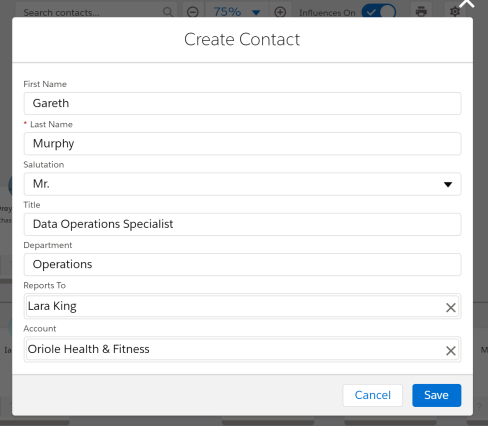Cancel contact creation
488x426 pixels.
pyautogui.click(x=373, y=395)
